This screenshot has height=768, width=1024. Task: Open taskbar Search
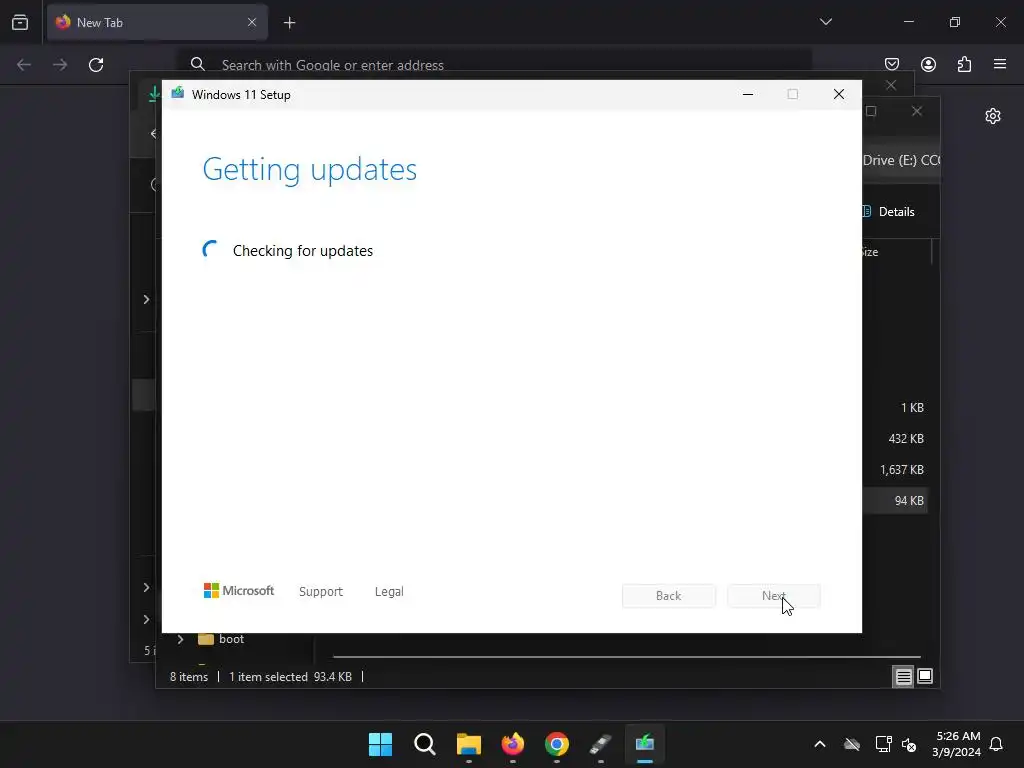[x=424, y=744]
